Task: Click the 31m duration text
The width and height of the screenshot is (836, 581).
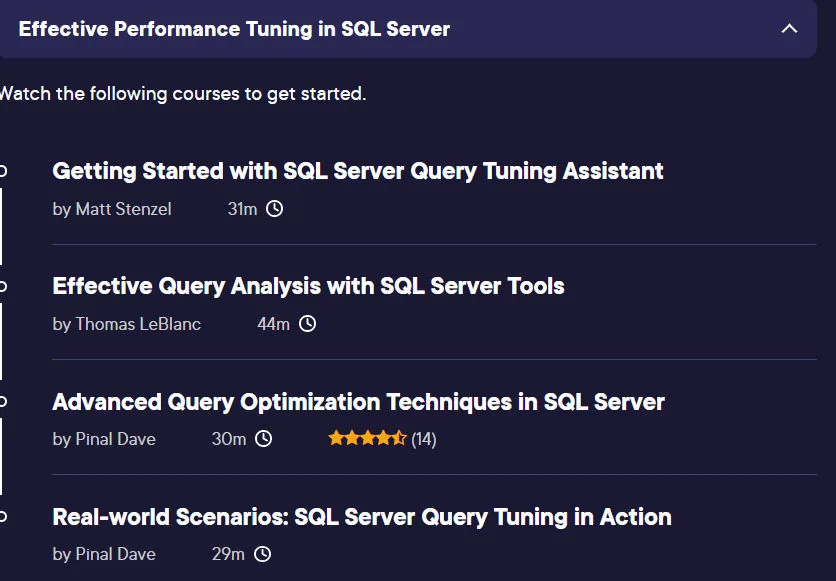Action: point(243,209)
